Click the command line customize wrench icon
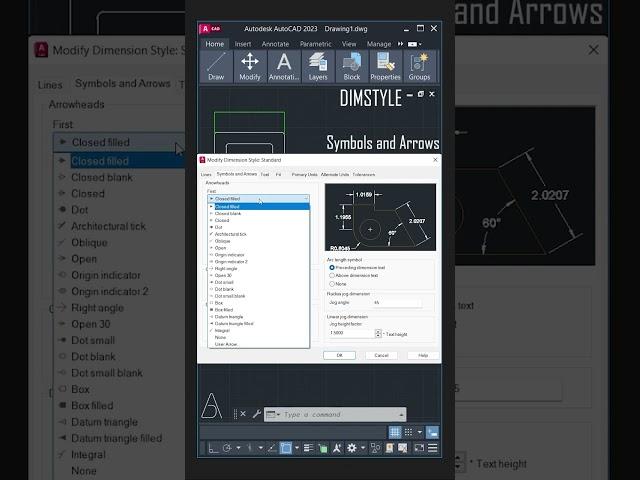Image resolution: width=640 pixels, height=480 pixels. point(257,414)
